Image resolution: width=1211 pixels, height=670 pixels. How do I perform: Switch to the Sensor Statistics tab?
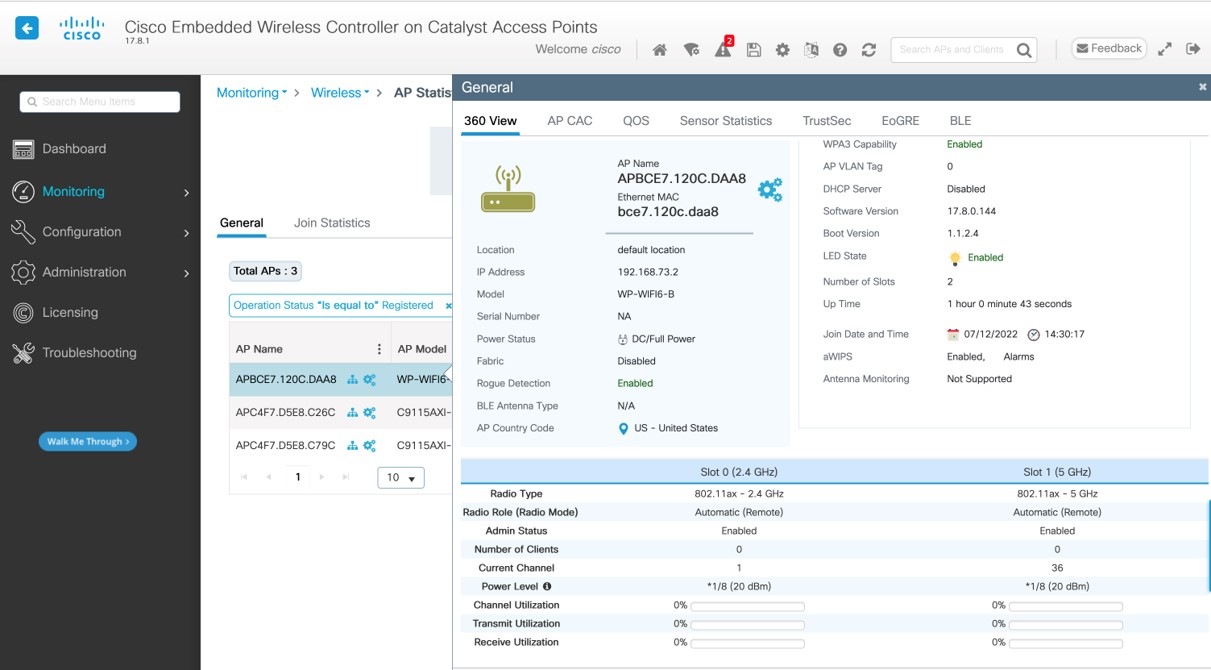[x=725, y=121]
